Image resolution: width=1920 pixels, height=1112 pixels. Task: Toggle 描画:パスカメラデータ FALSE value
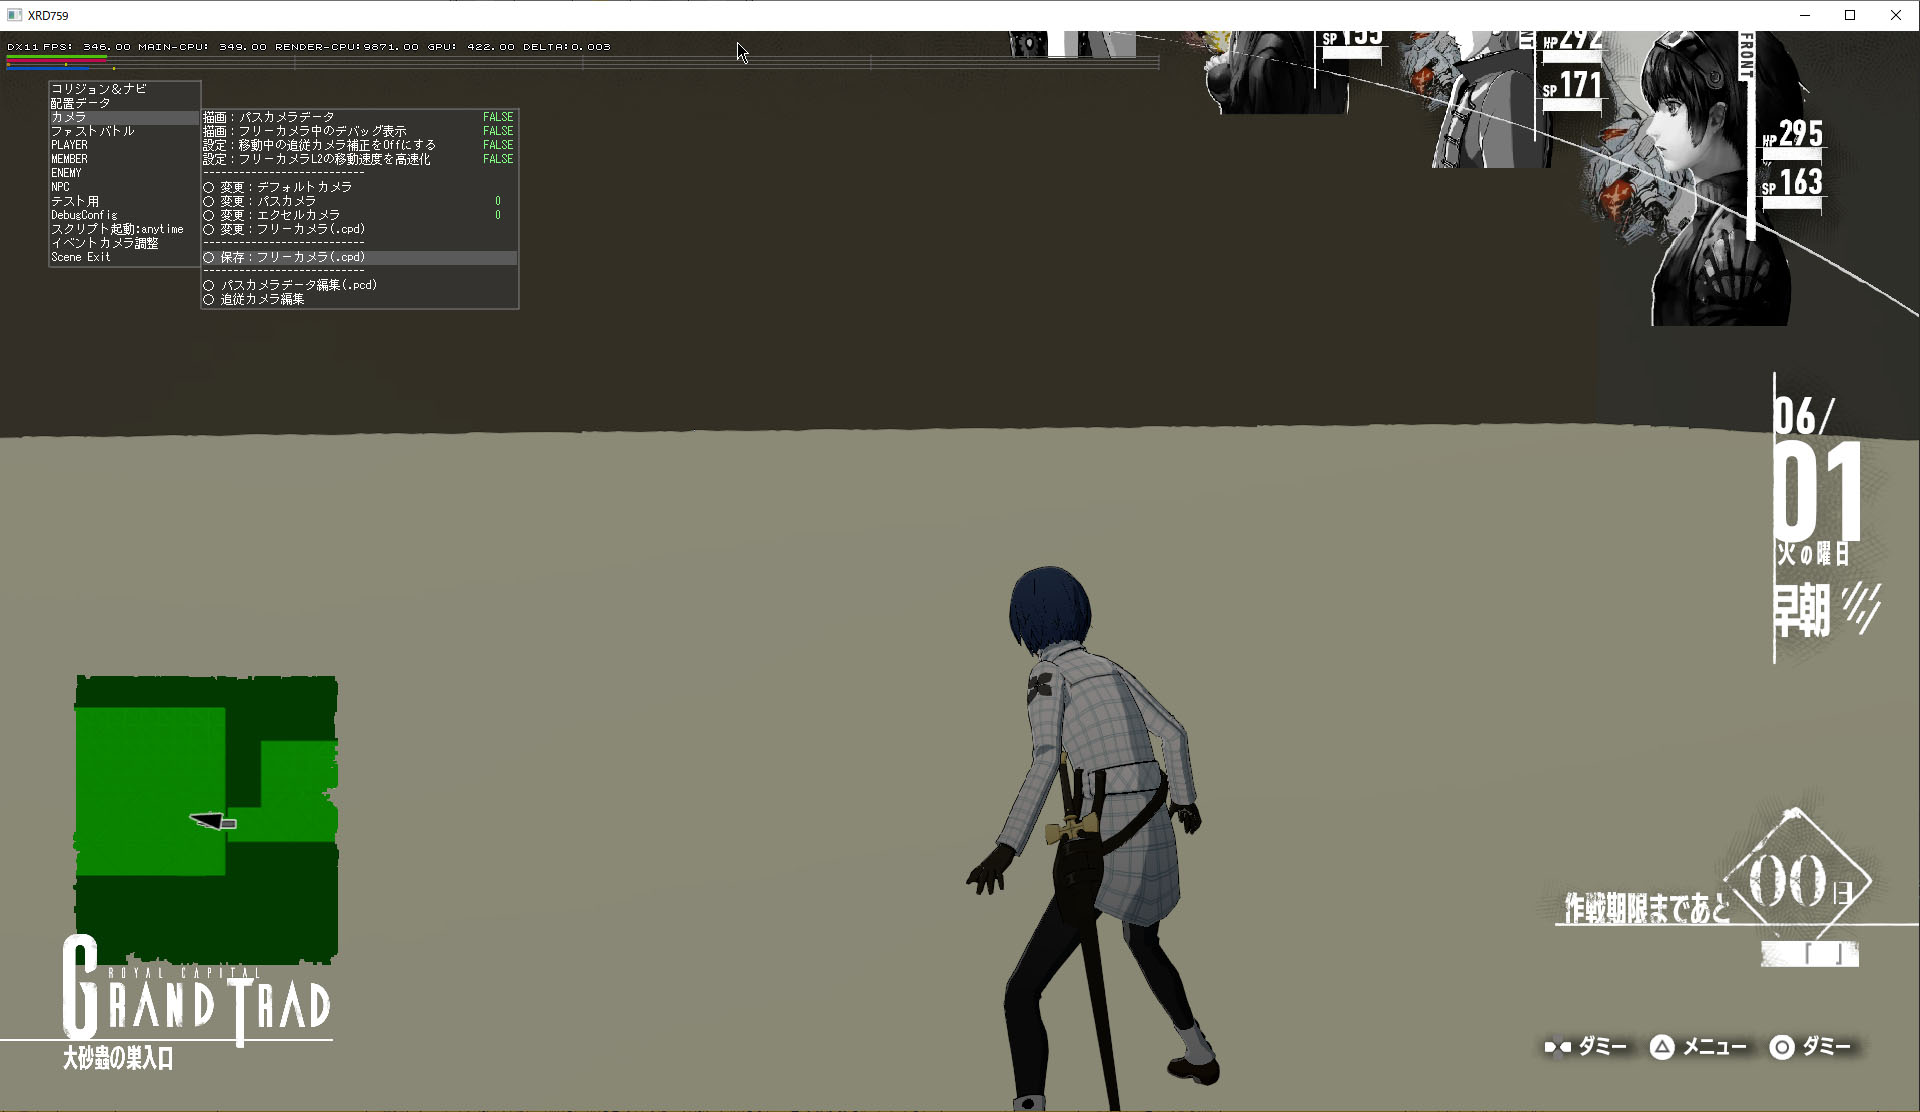point(498,117)
